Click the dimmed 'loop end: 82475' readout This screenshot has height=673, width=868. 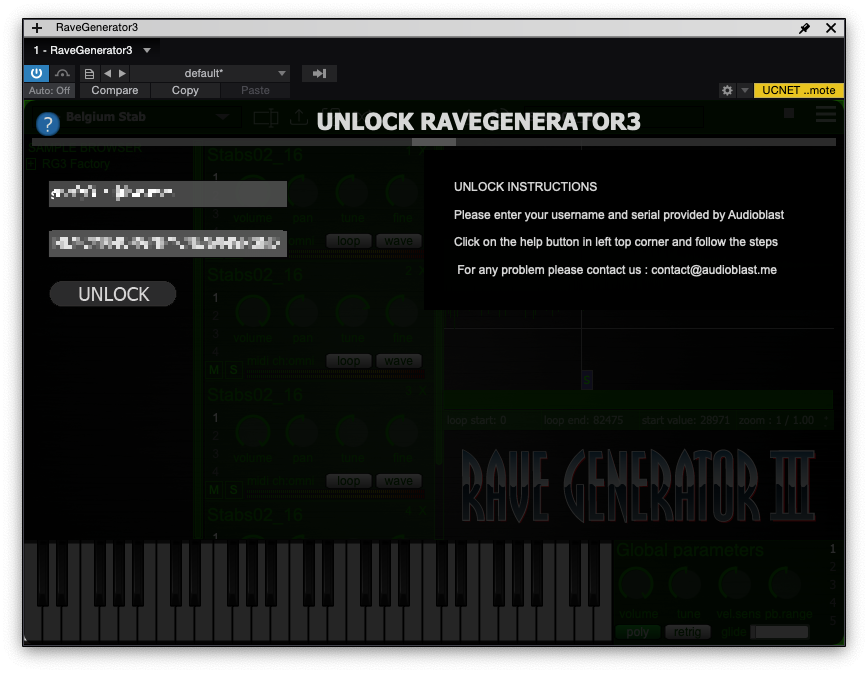[583, 420]
